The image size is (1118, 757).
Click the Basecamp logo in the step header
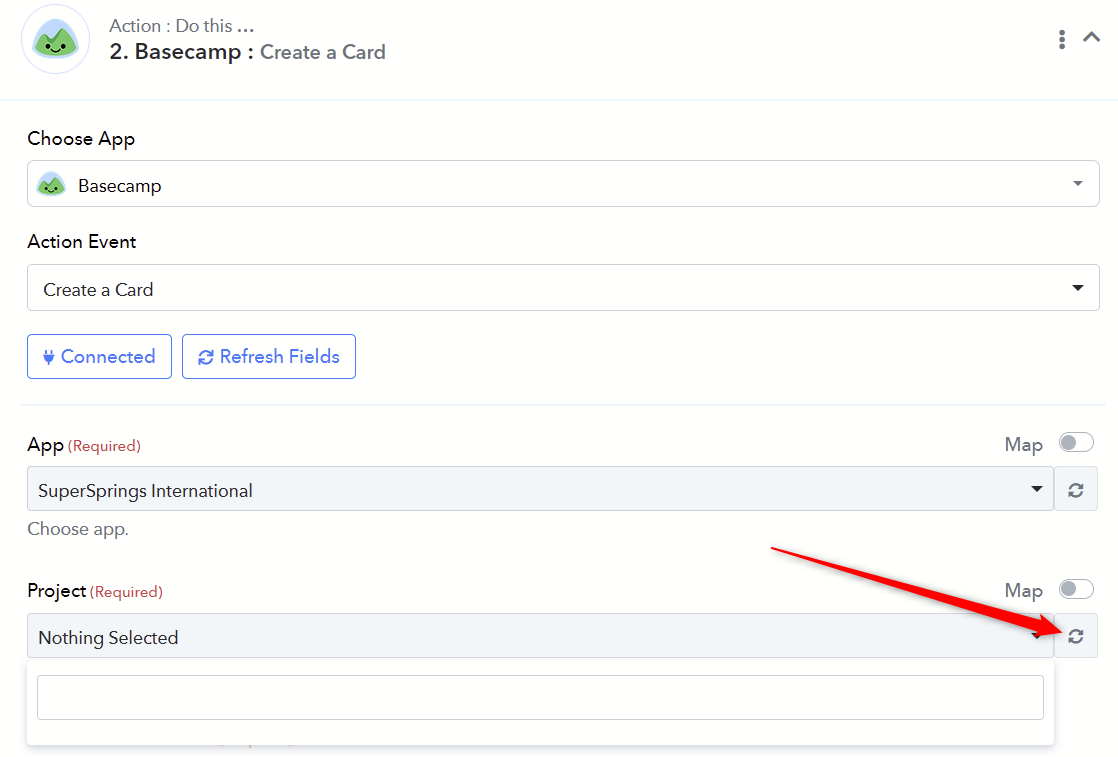click(56, 39)
